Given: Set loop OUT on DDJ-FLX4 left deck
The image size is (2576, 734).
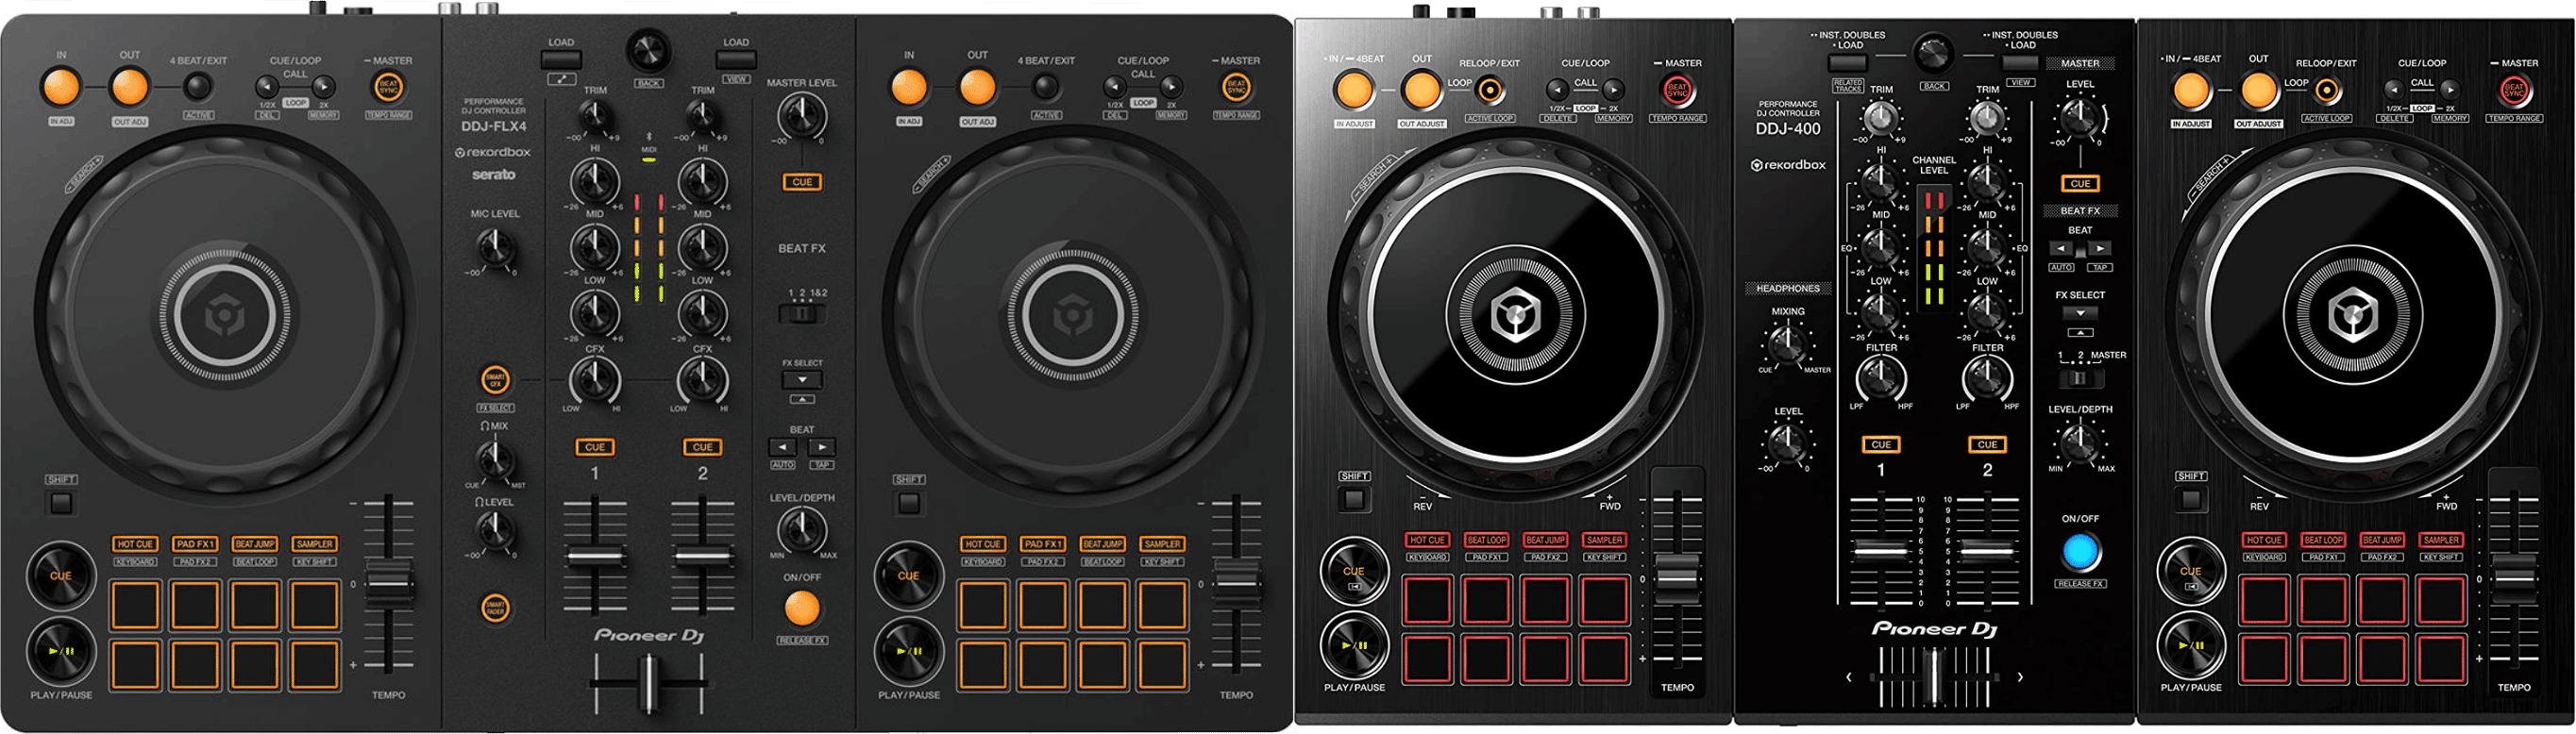Looking at the screenshot, I should (130, 88).
